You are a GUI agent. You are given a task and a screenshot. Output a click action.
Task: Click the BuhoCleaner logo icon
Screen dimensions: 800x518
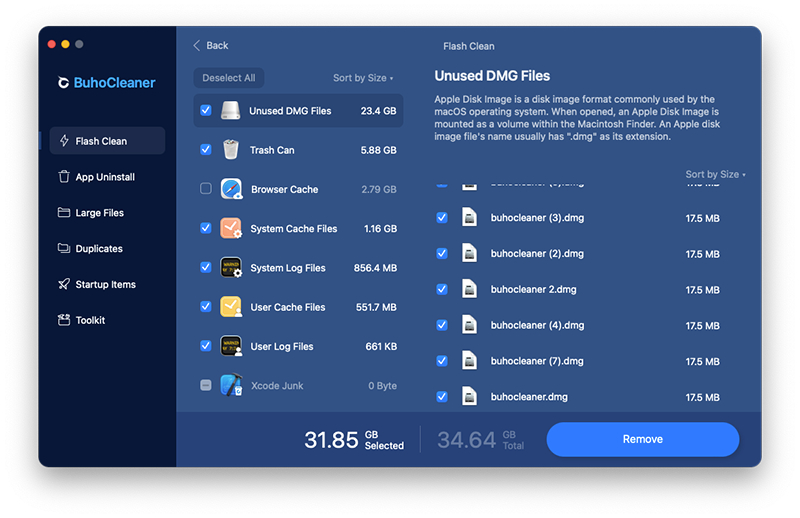(63, 83)
